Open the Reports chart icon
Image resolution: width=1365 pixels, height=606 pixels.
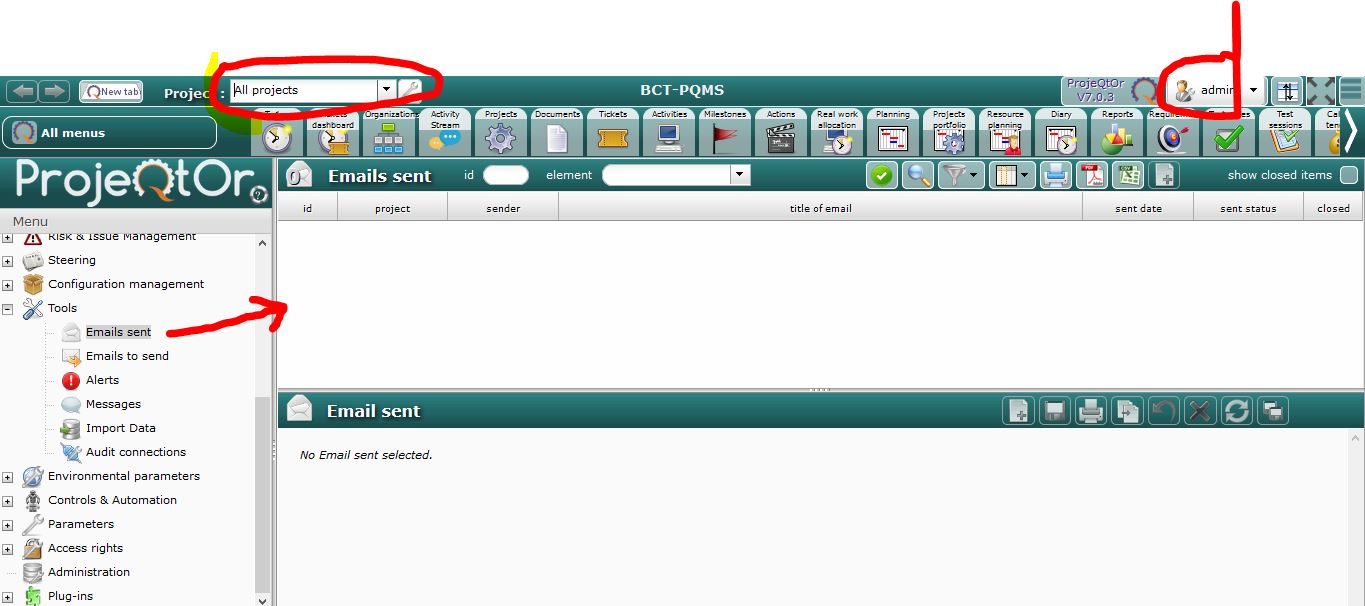(x=1116, y=138)
